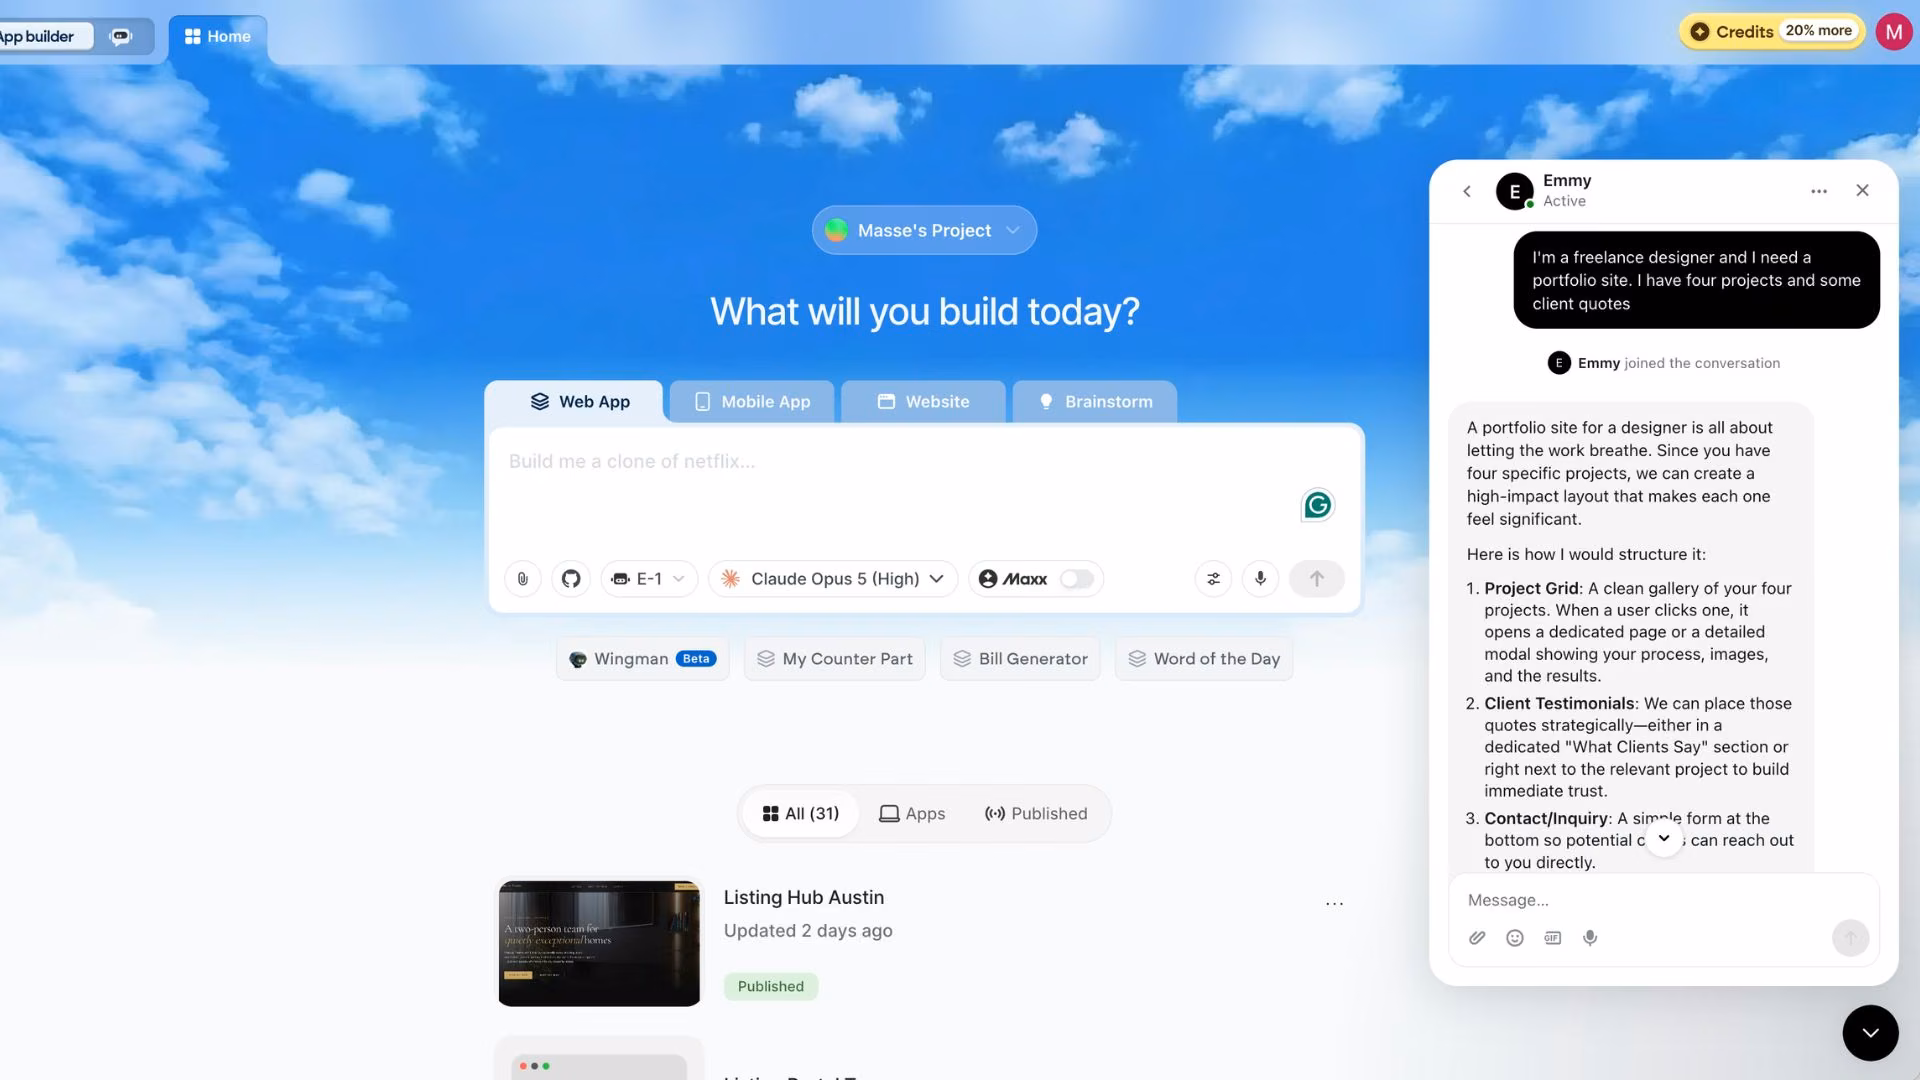Screen dimensions: 1920x1080
Task: Click the Wingman Beta suggestion chip
Action: [643, 659]
